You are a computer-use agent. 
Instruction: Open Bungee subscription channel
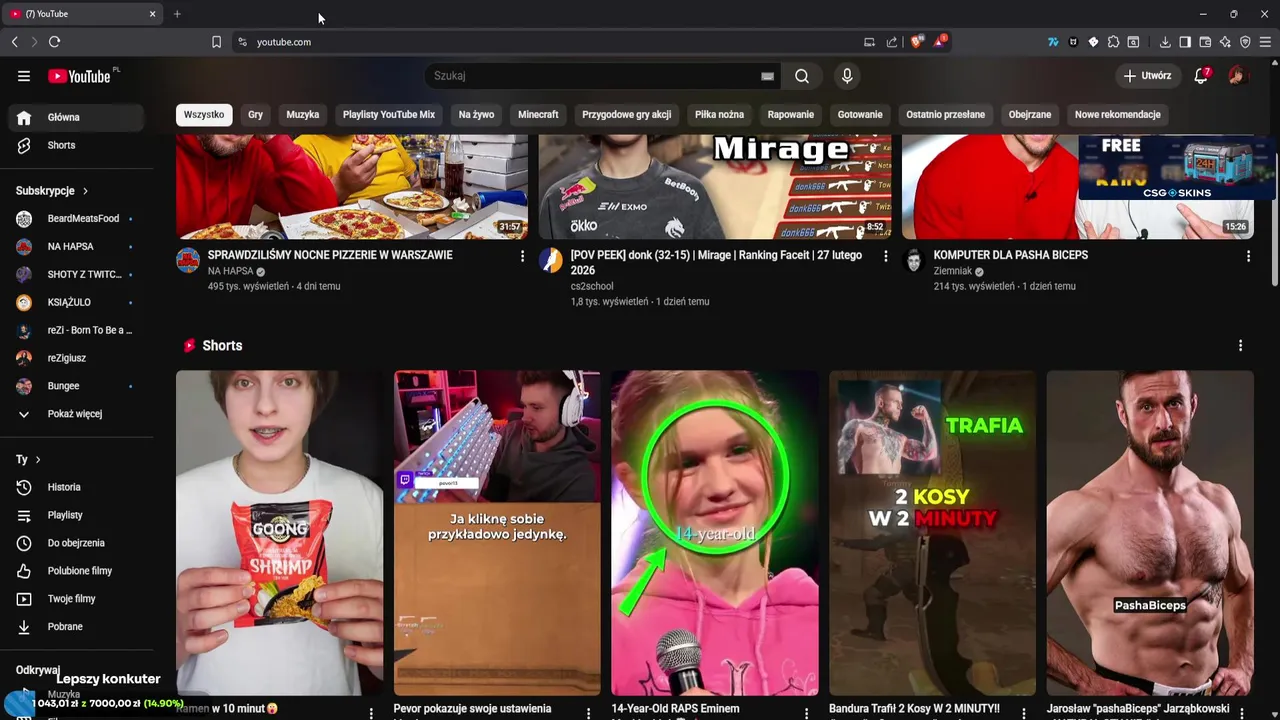[x=77, y=386]
